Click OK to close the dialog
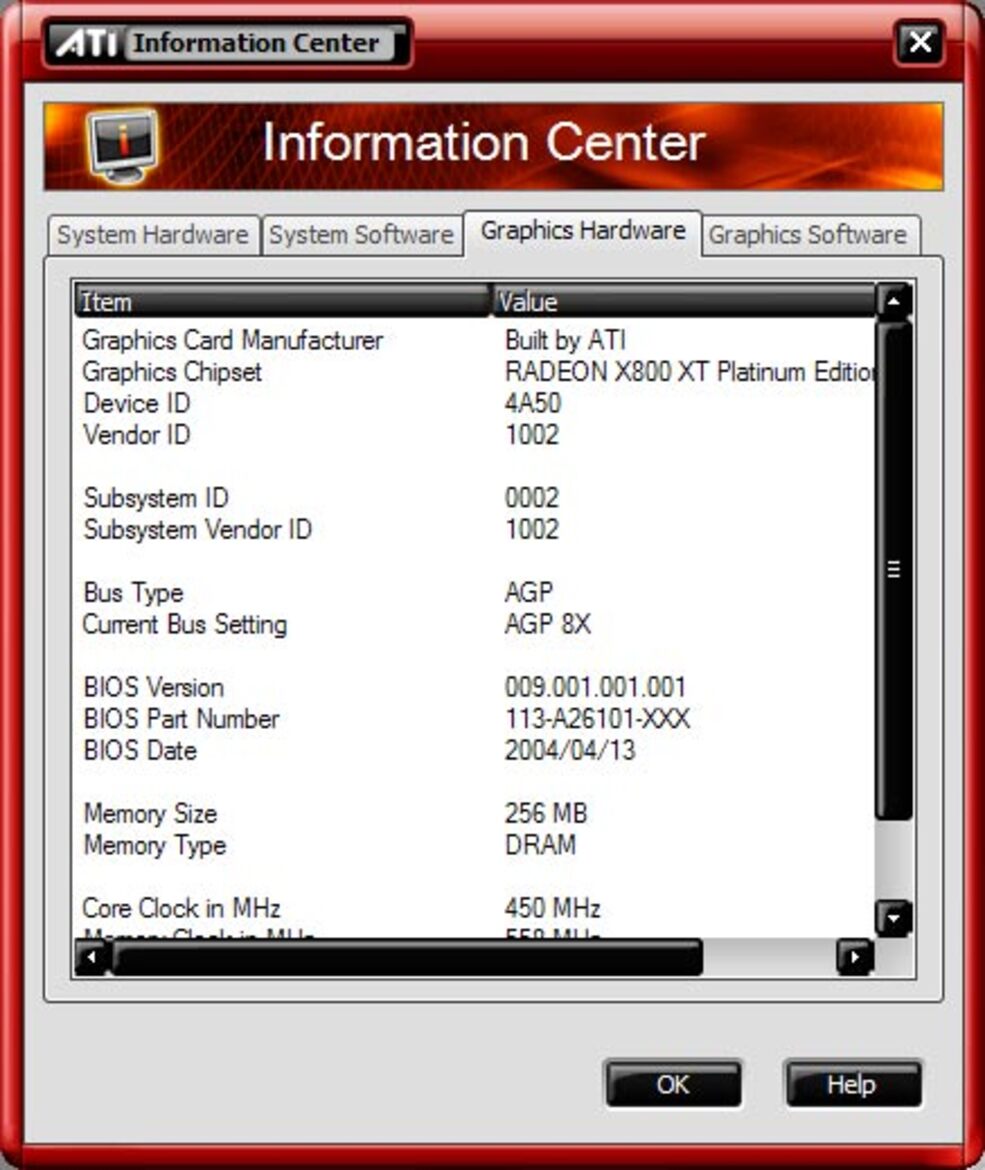The width and height of the screenshot is (985, 1170). pos(673,1084)
